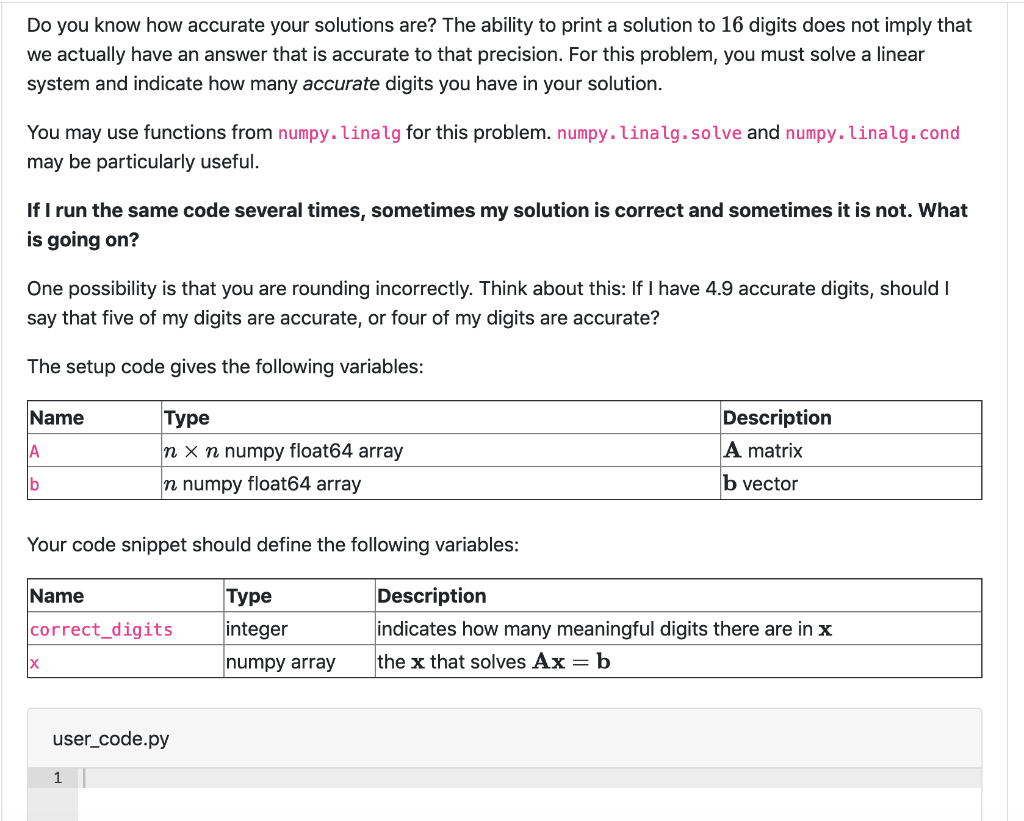Click variable x in the output table

33,662
